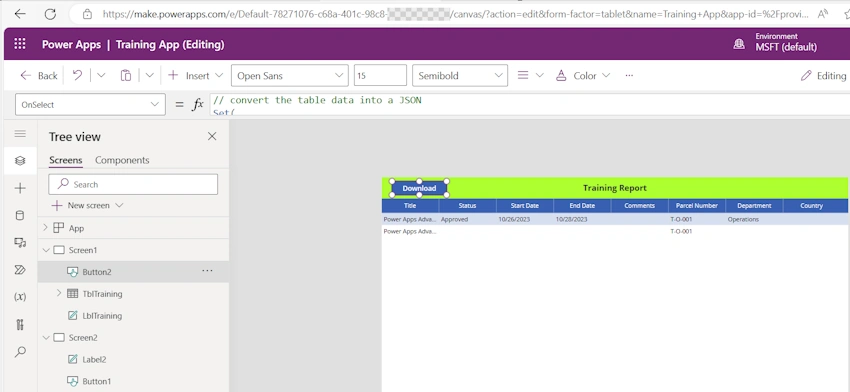Click the Paste clipboard icon

pos(126,76)
